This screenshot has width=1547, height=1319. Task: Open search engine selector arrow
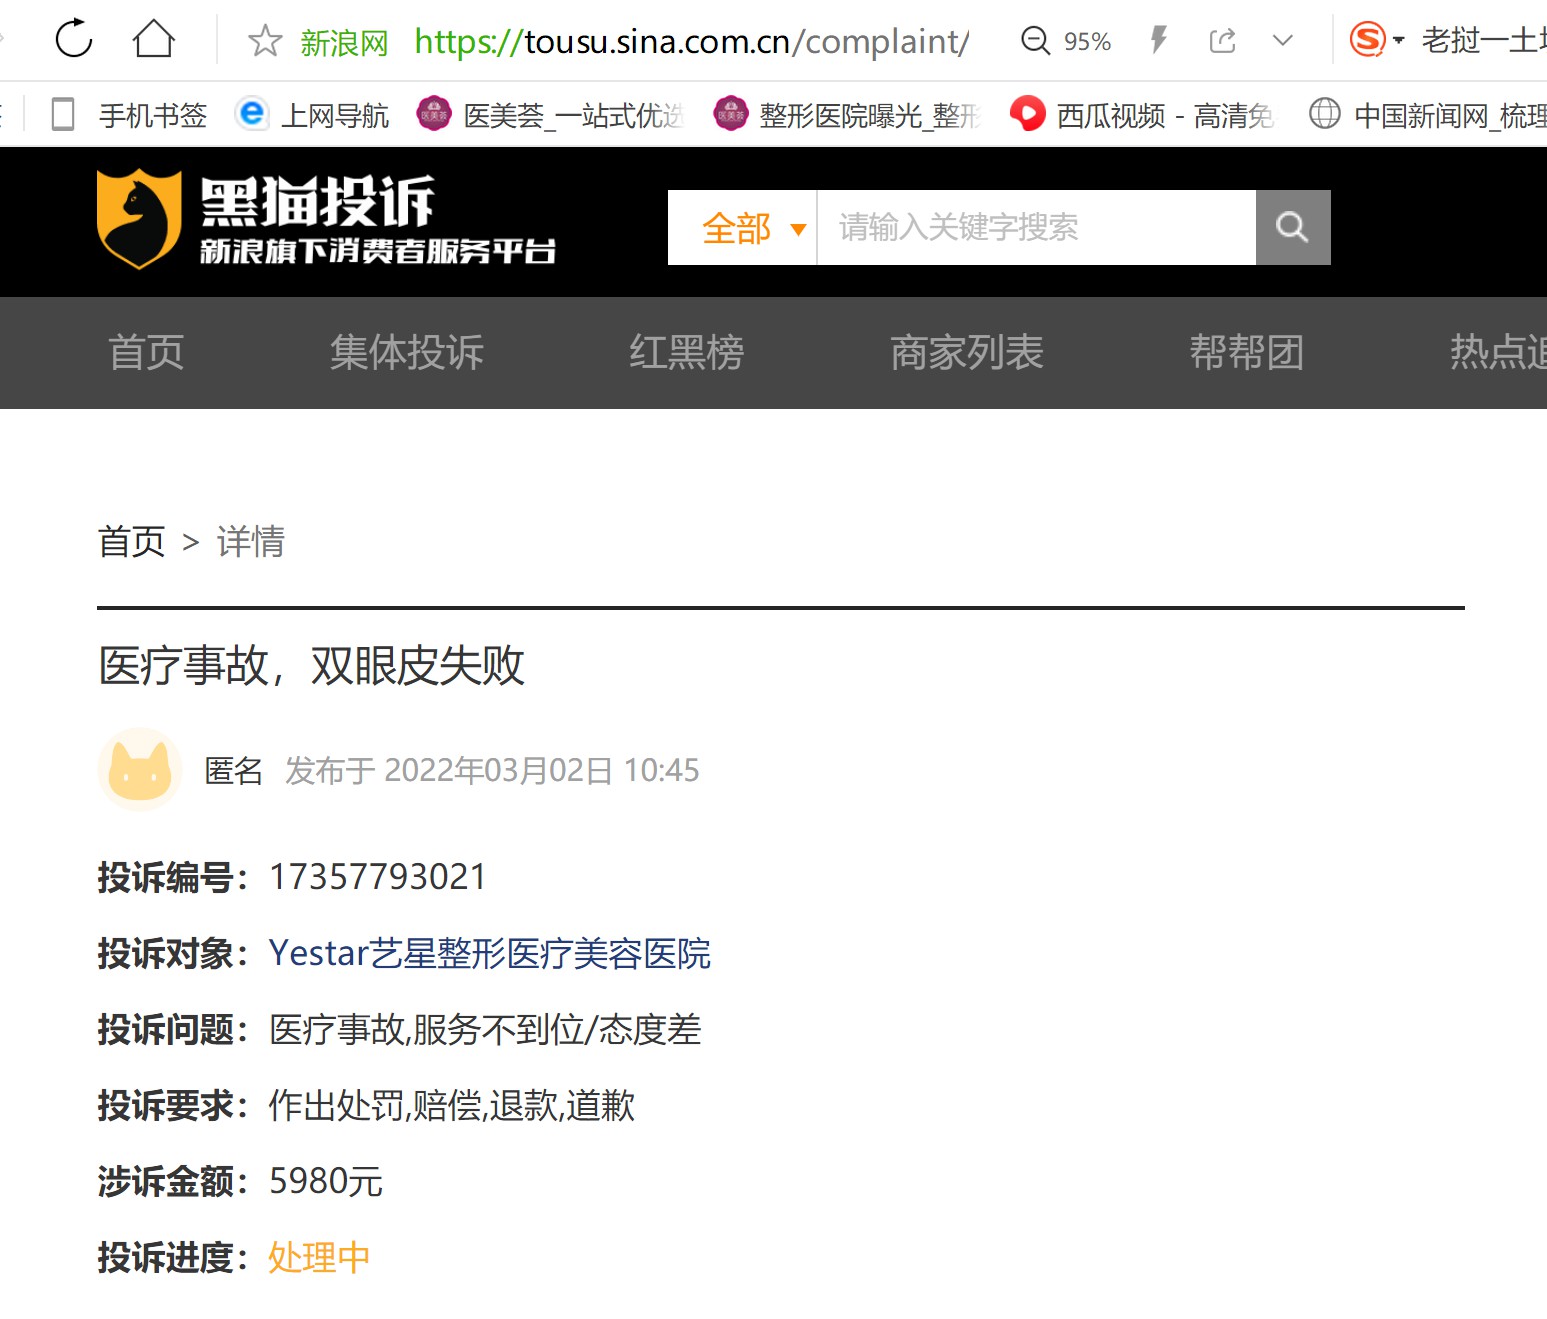pyautogui.click(x=1398, y=41)
